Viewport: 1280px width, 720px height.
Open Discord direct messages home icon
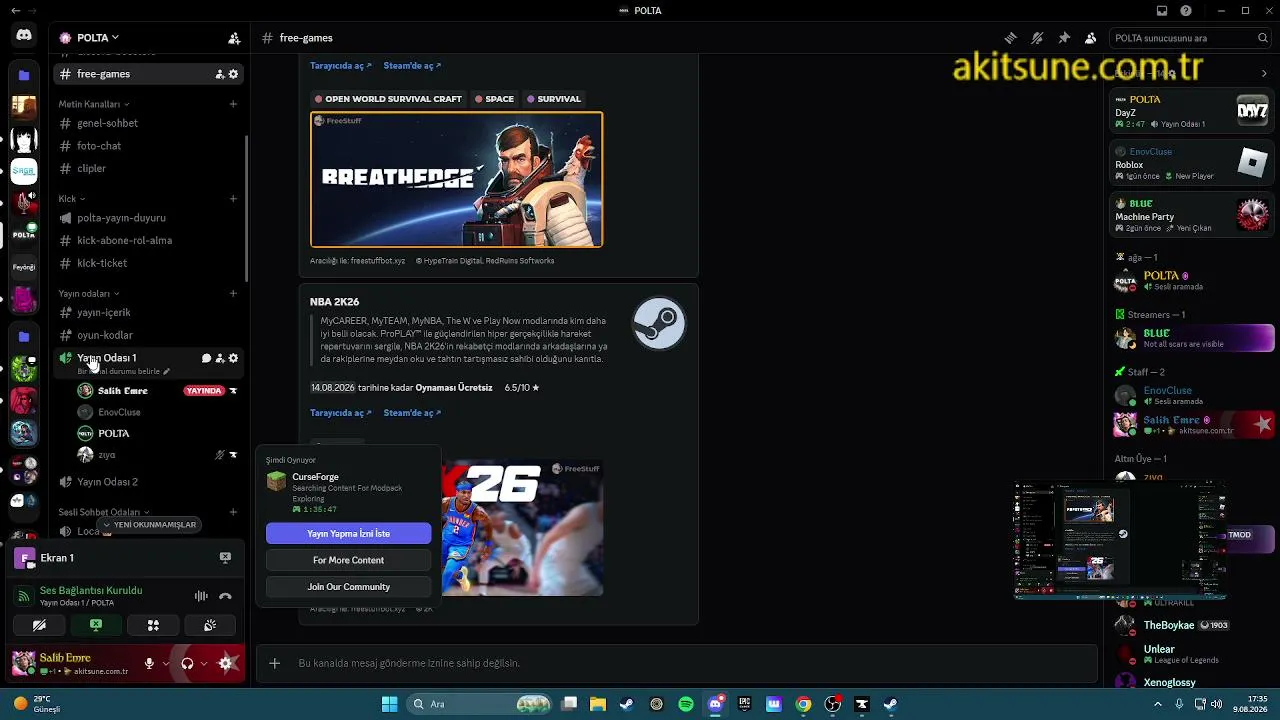click(x=24, y=36)
